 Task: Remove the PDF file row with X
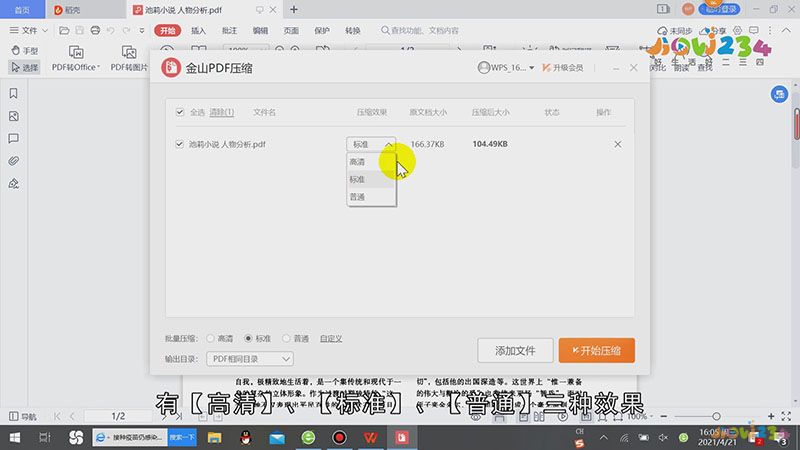(617, 144)
